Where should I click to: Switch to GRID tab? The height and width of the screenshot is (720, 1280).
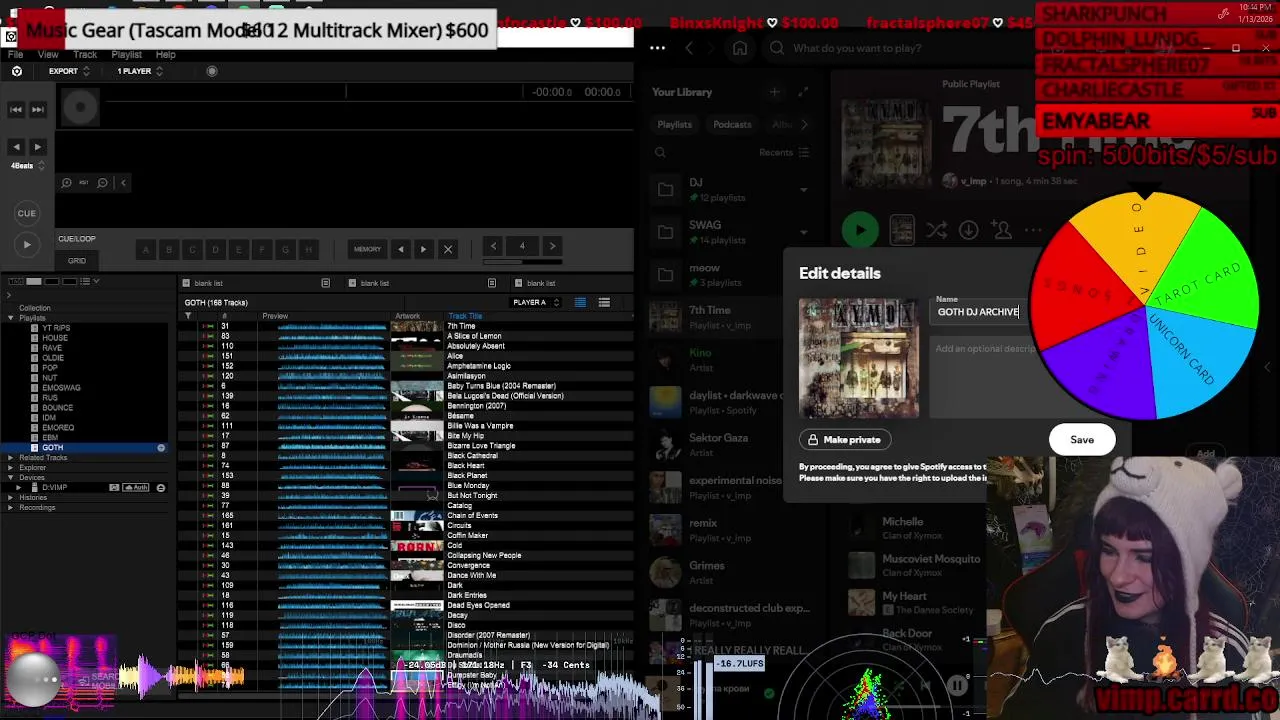click(x=77, y=260)
